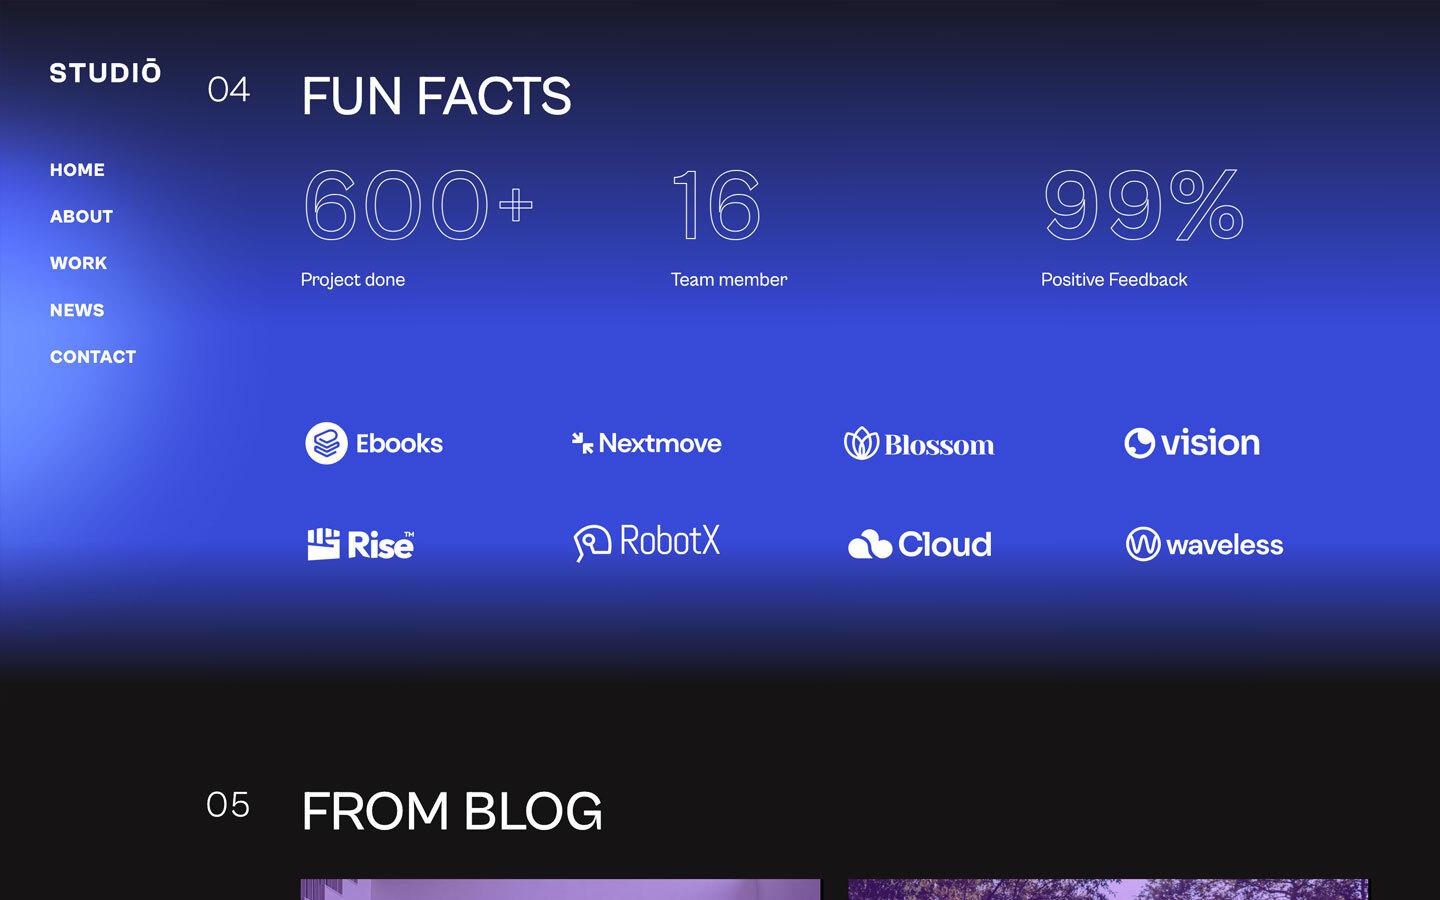The image size is (1440, 900).
Task: Click the STUDIO brand wordmark
Action: (105, 72)
